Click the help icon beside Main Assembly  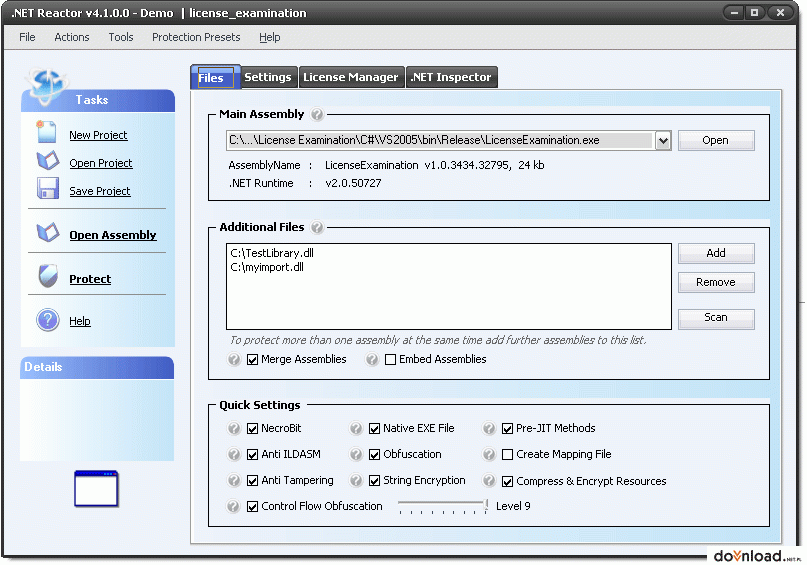click(318, 114)
